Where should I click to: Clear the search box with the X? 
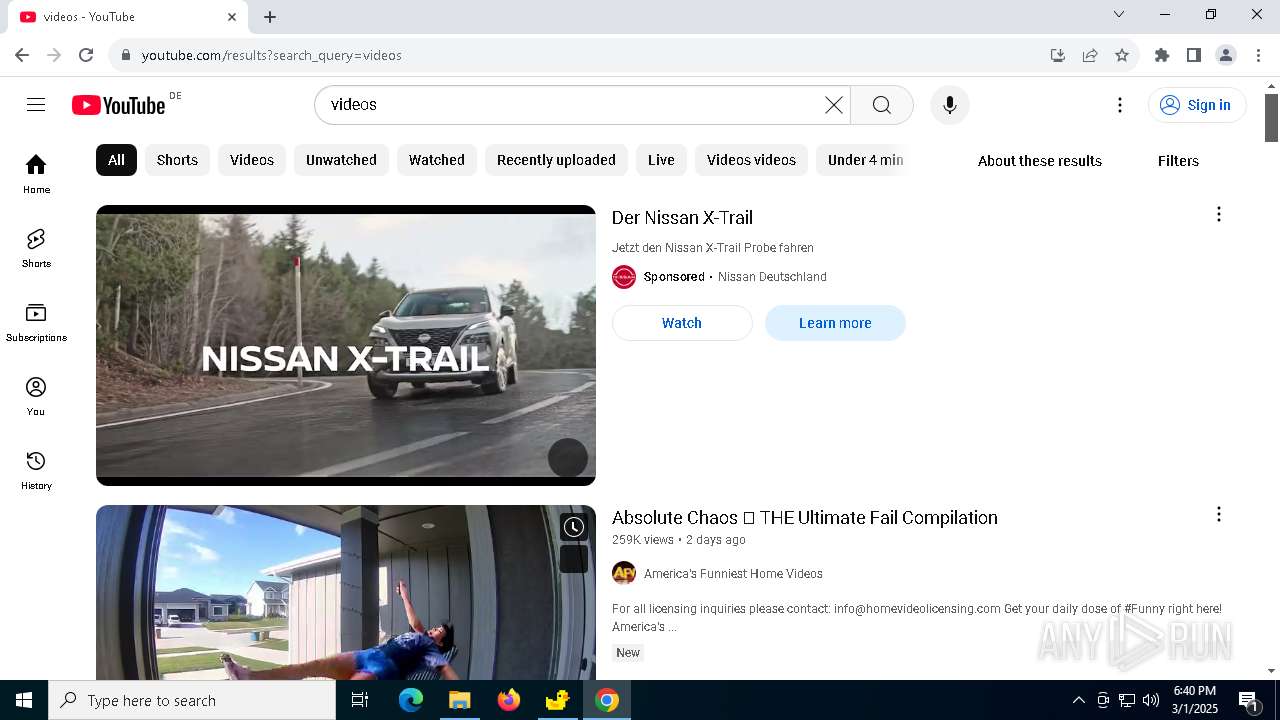click(x=834, y=105)
